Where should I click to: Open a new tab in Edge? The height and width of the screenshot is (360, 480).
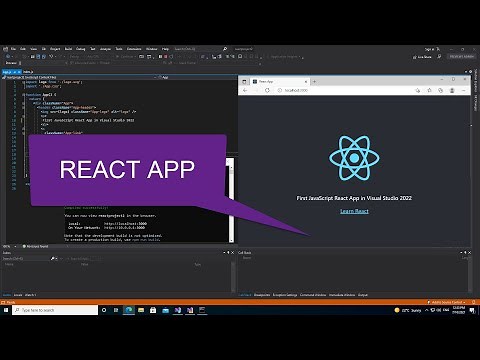click(314, 81)
